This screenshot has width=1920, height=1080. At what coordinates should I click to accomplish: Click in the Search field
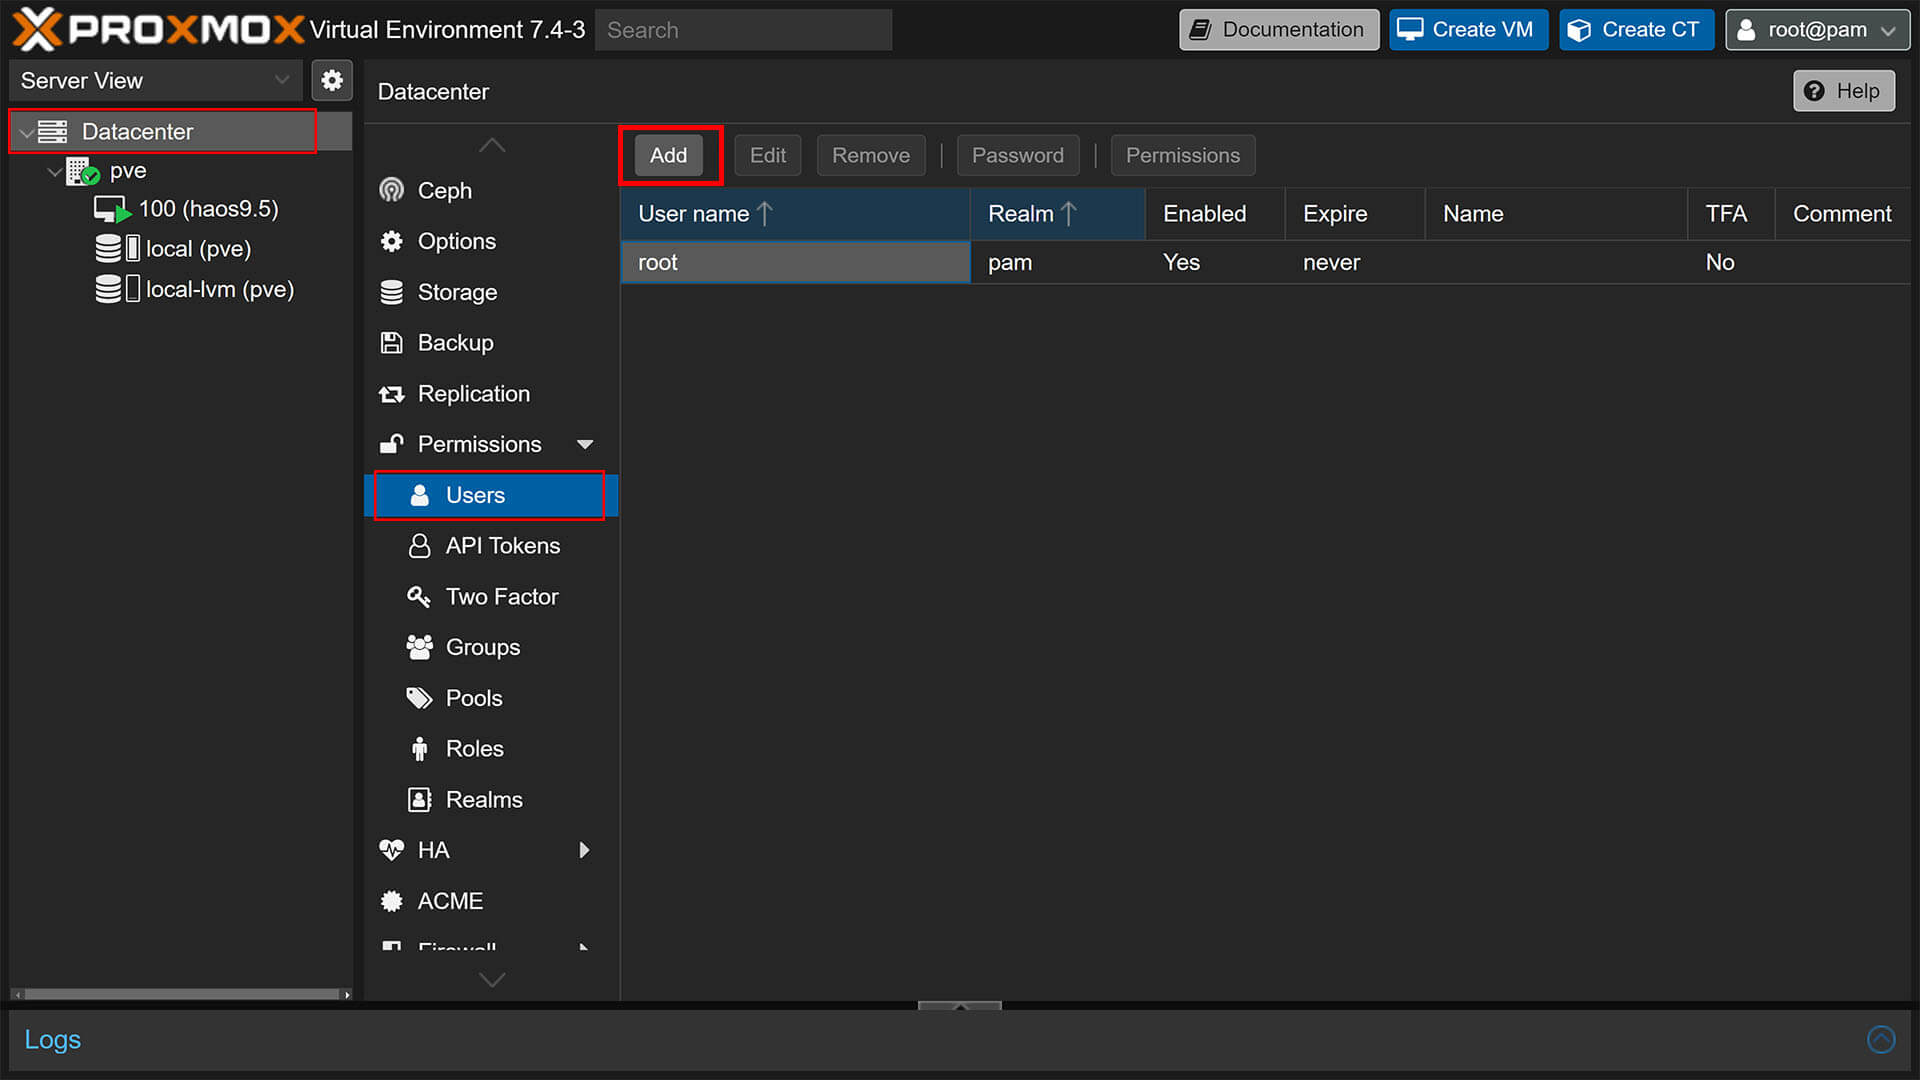(x=743, y=29)
